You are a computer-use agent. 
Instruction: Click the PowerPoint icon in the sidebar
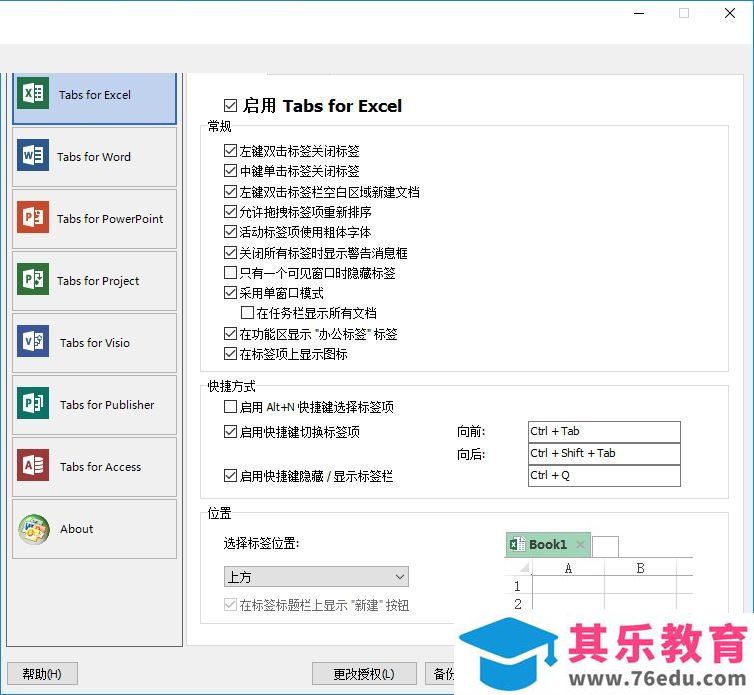33,217
